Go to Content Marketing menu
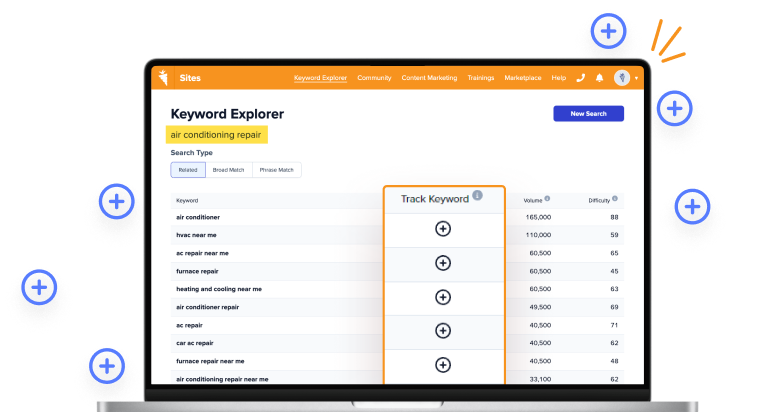The width and height of the screenshot is (768, 412). (429, 77)
